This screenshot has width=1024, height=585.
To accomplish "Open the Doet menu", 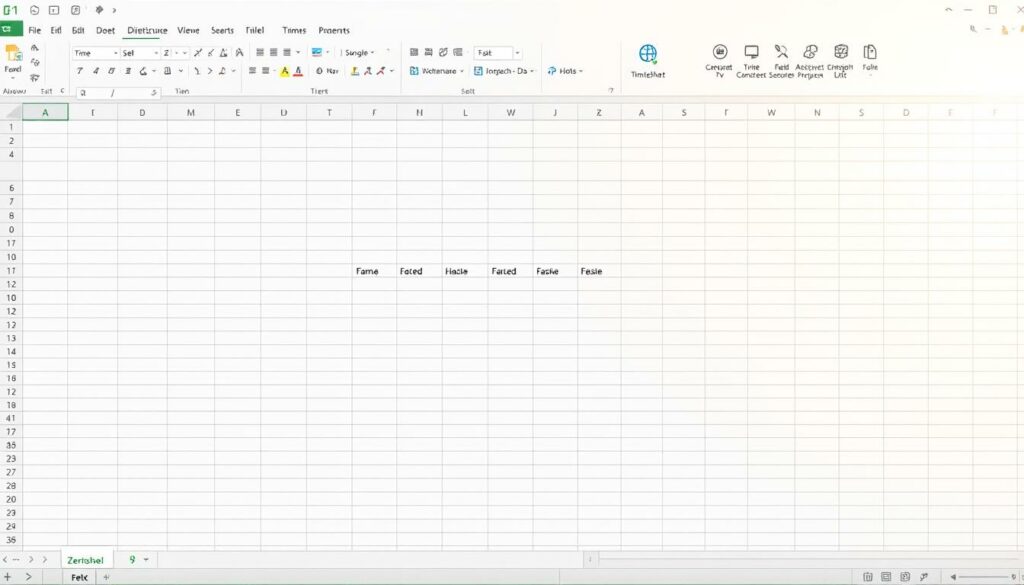I will tap(105, 30).
